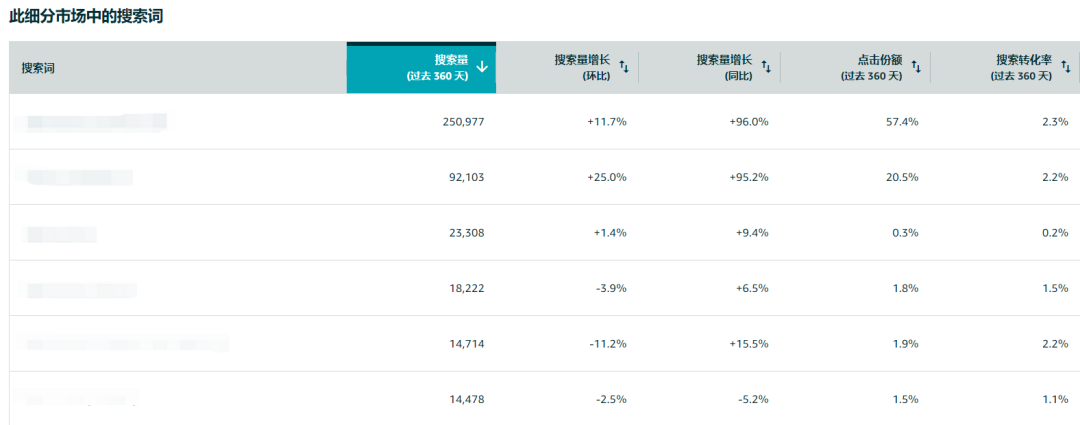Click the -11.2% growth value cell
1080x425 pixels.
pyautogui.click(x=606, y=344)
